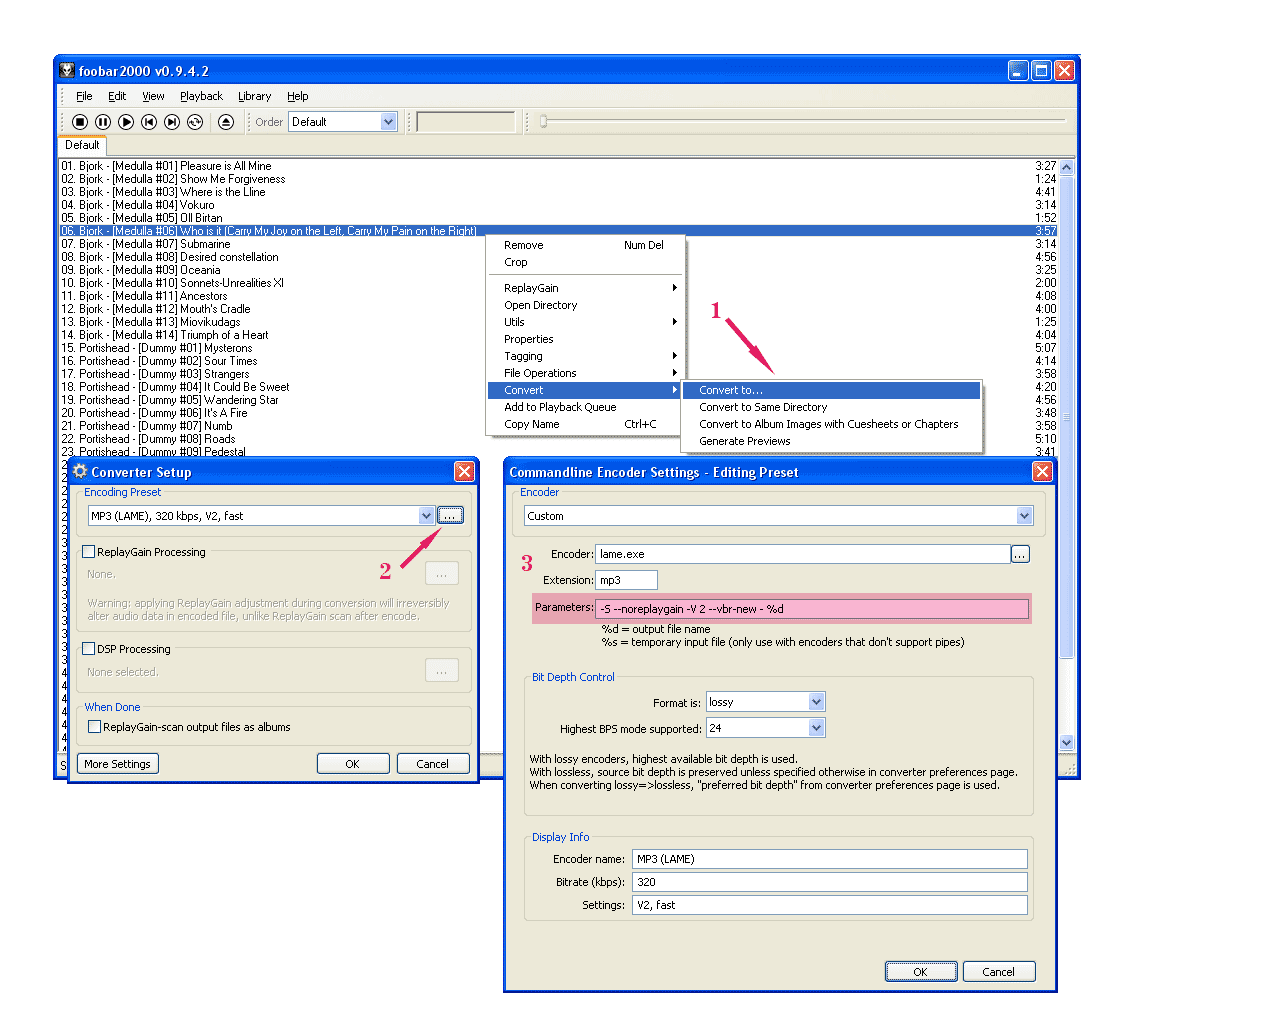Go to previous track button
Image resolution: width=1280 pixels, height=1024 pixels.
tap(149, 122)
